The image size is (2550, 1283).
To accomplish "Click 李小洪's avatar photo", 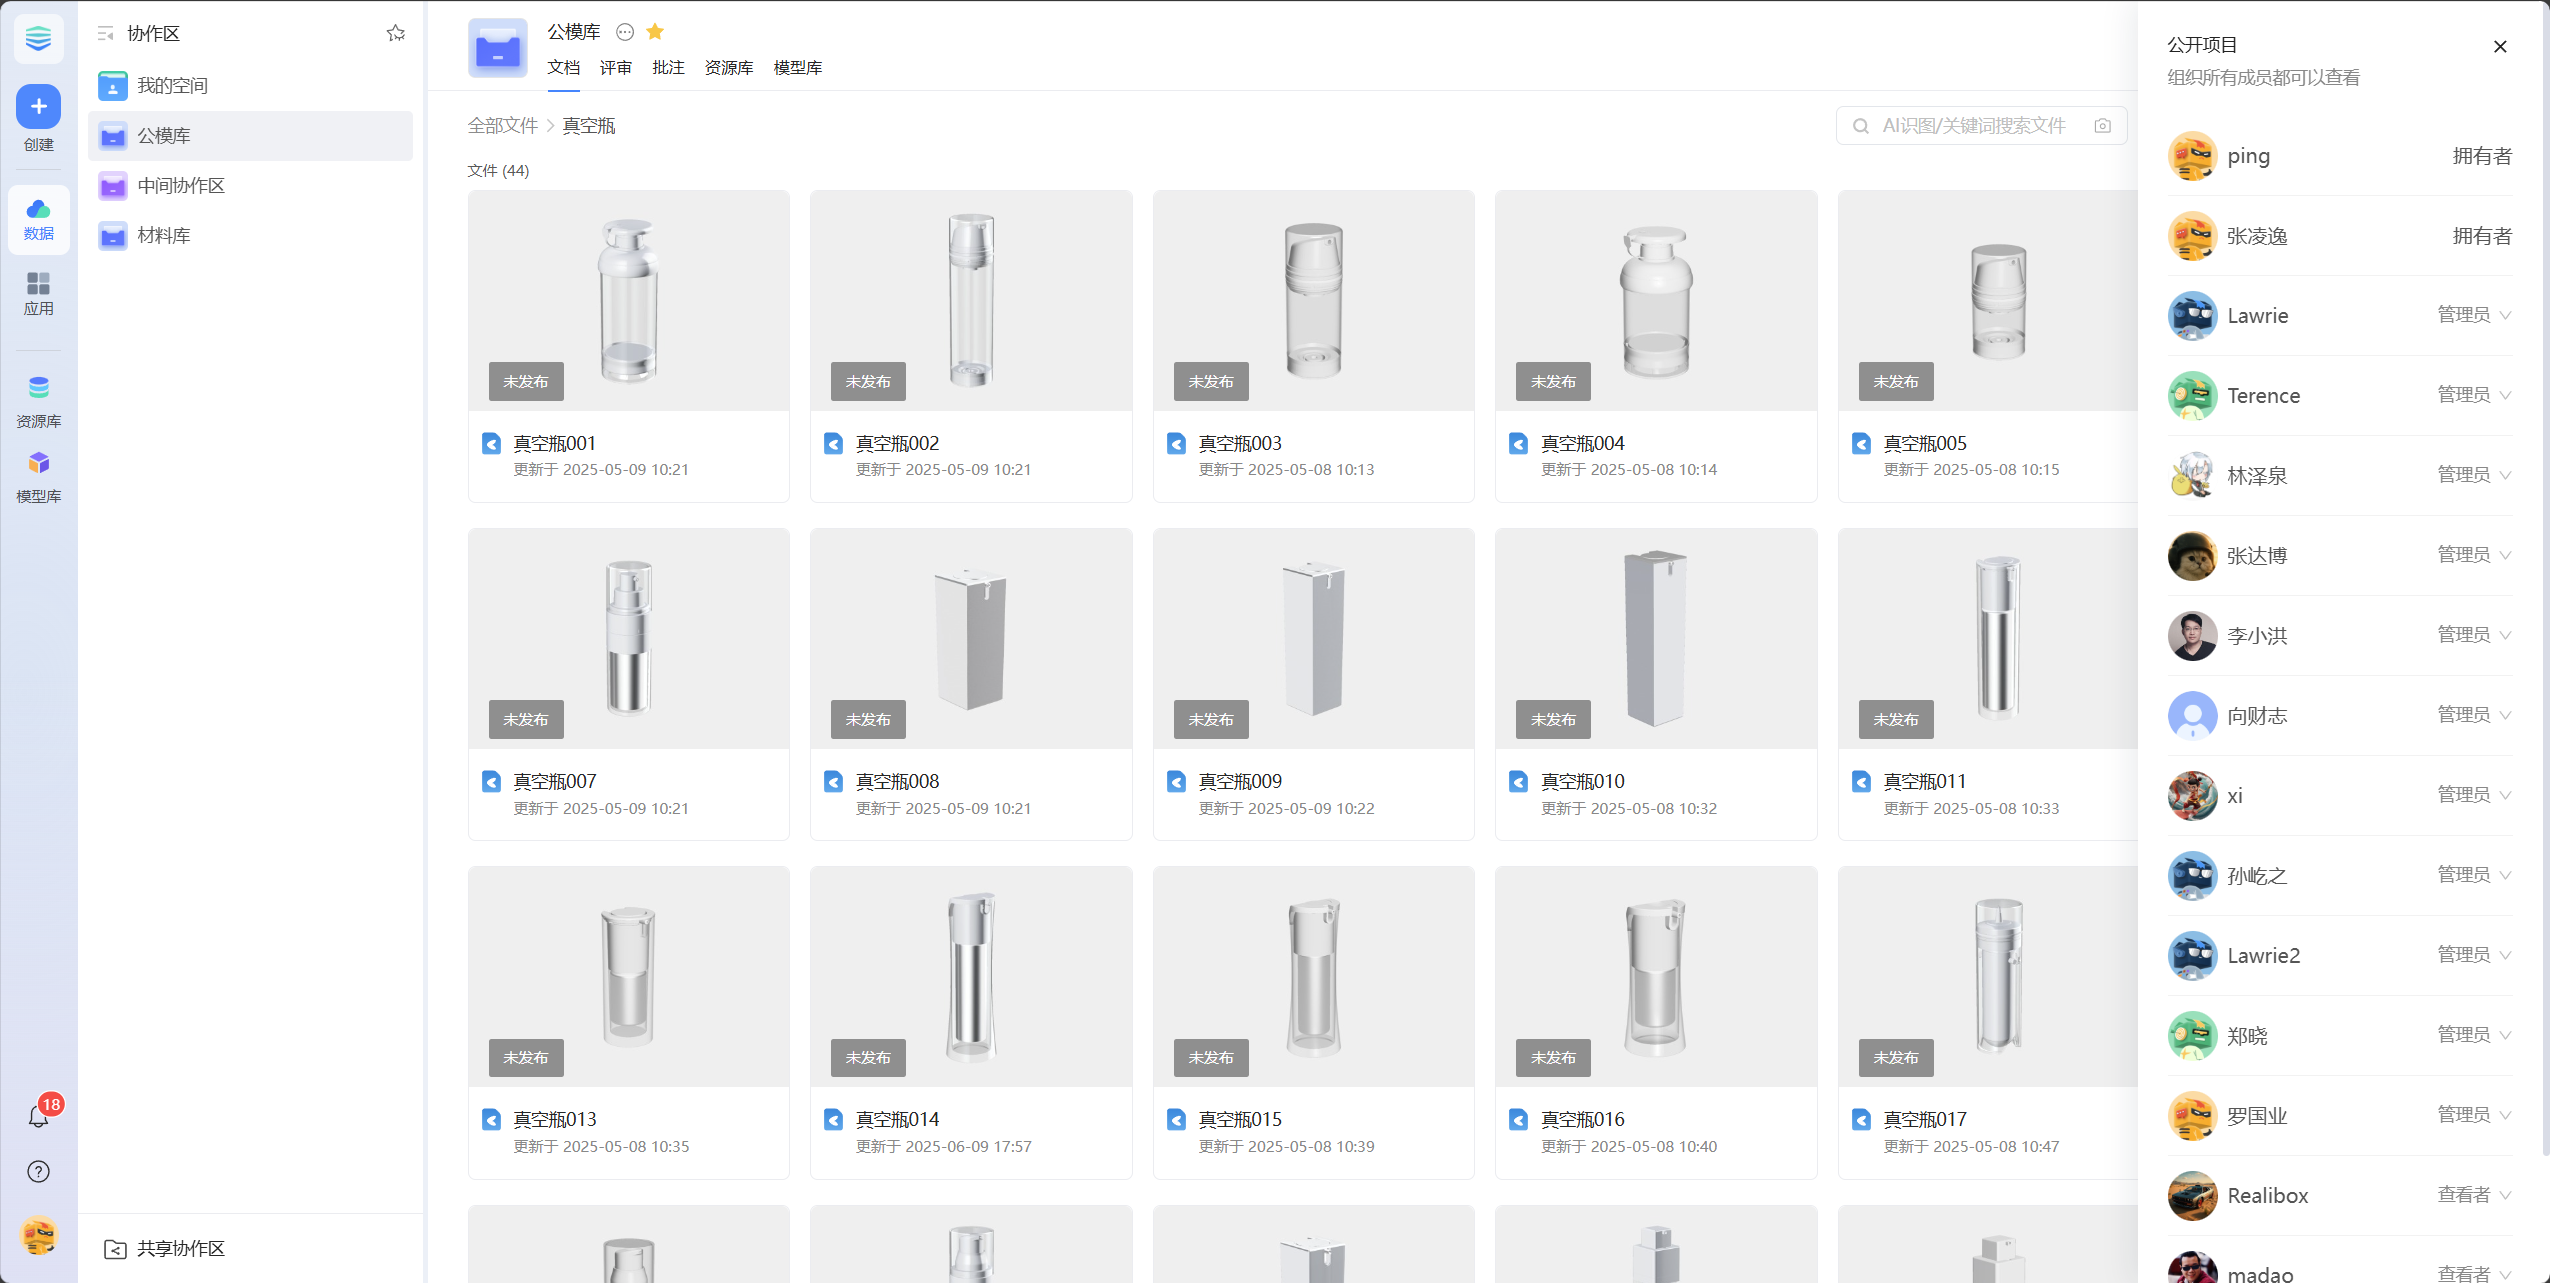I will pos(2192,636).
